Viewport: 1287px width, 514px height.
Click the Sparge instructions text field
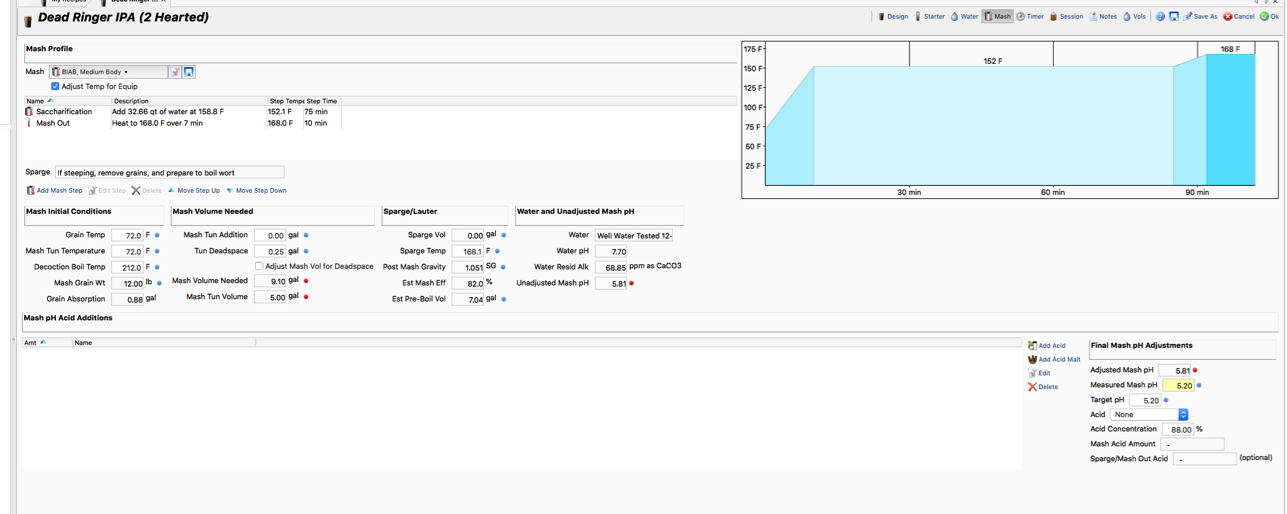(x=169, y=172)
